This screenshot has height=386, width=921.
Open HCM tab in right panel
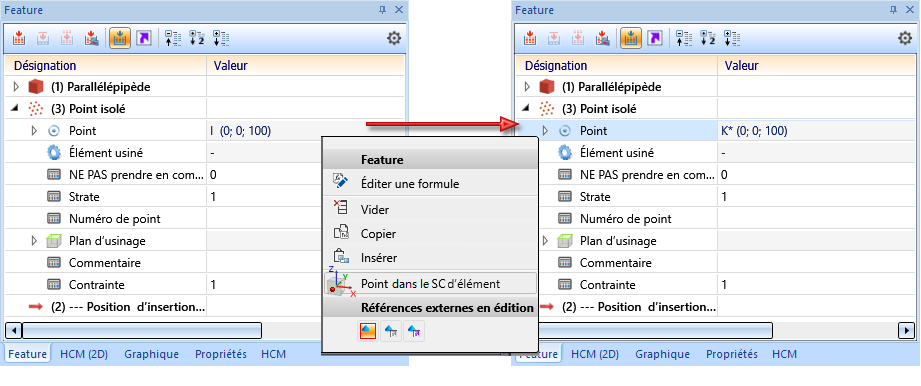(x=785, y=354)
